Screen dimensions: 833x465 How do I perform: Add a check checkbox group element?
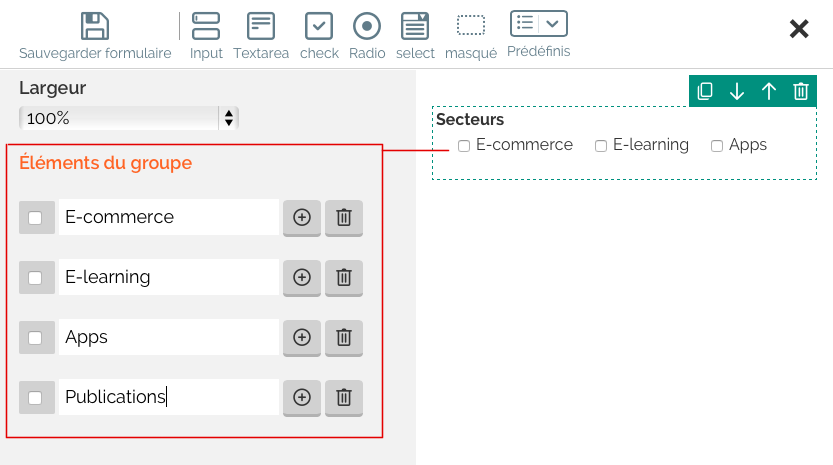[319, 27]
